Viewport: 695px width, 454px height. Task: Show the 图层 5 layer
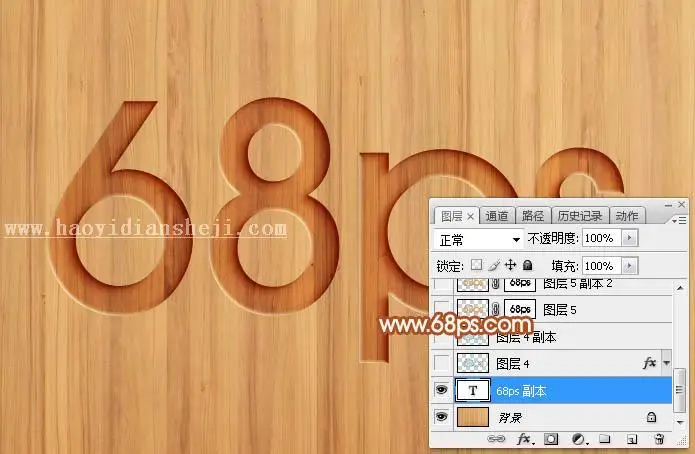[441, 309]
